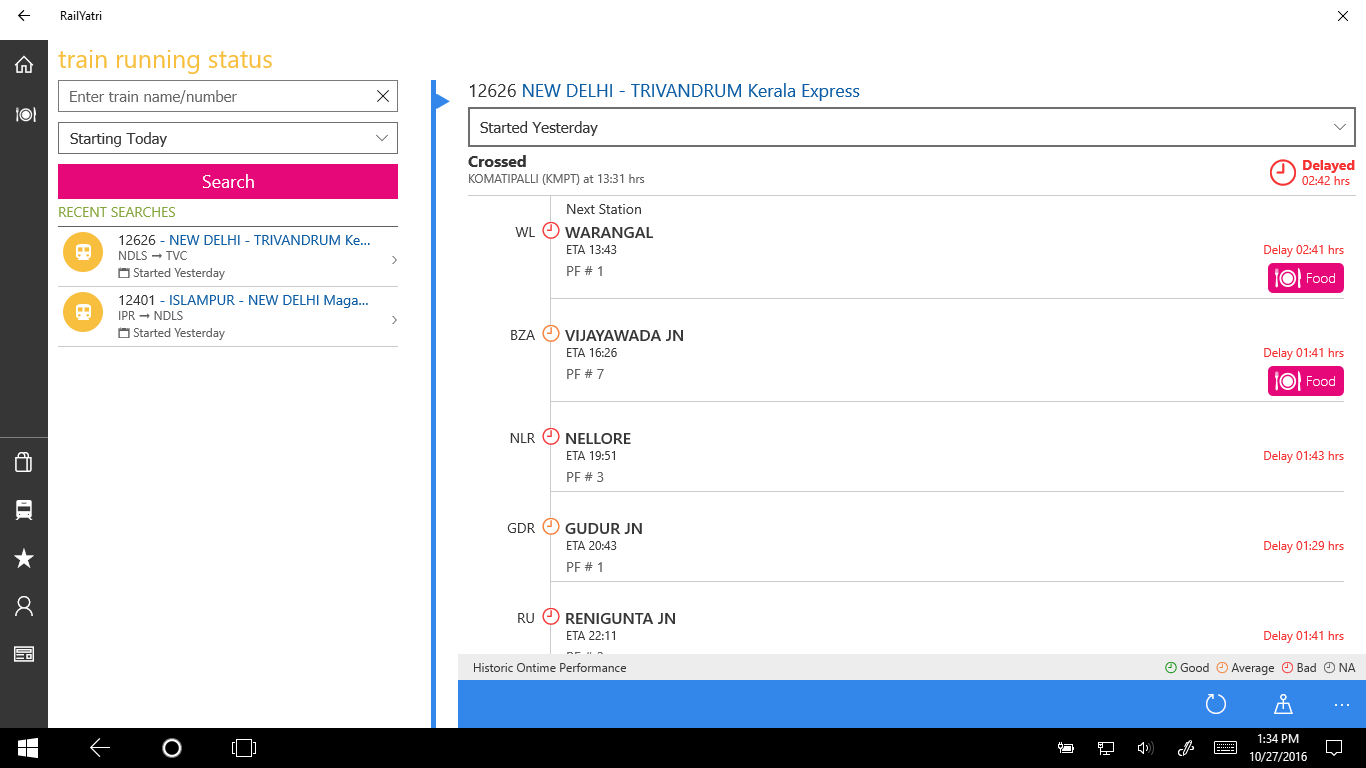Screen dimensions: 1366x768
Task: Select the GUDUR JN station name
Action: pyautogui.click(x=604, y=528)
